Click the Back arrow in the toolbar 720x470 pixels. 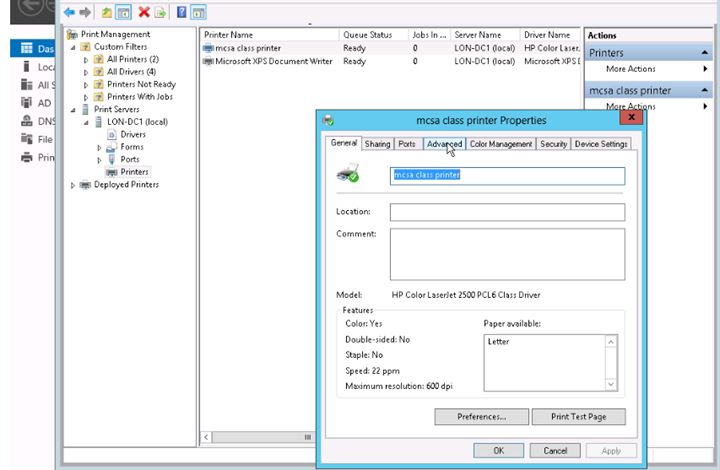click(x=68, y=12)
